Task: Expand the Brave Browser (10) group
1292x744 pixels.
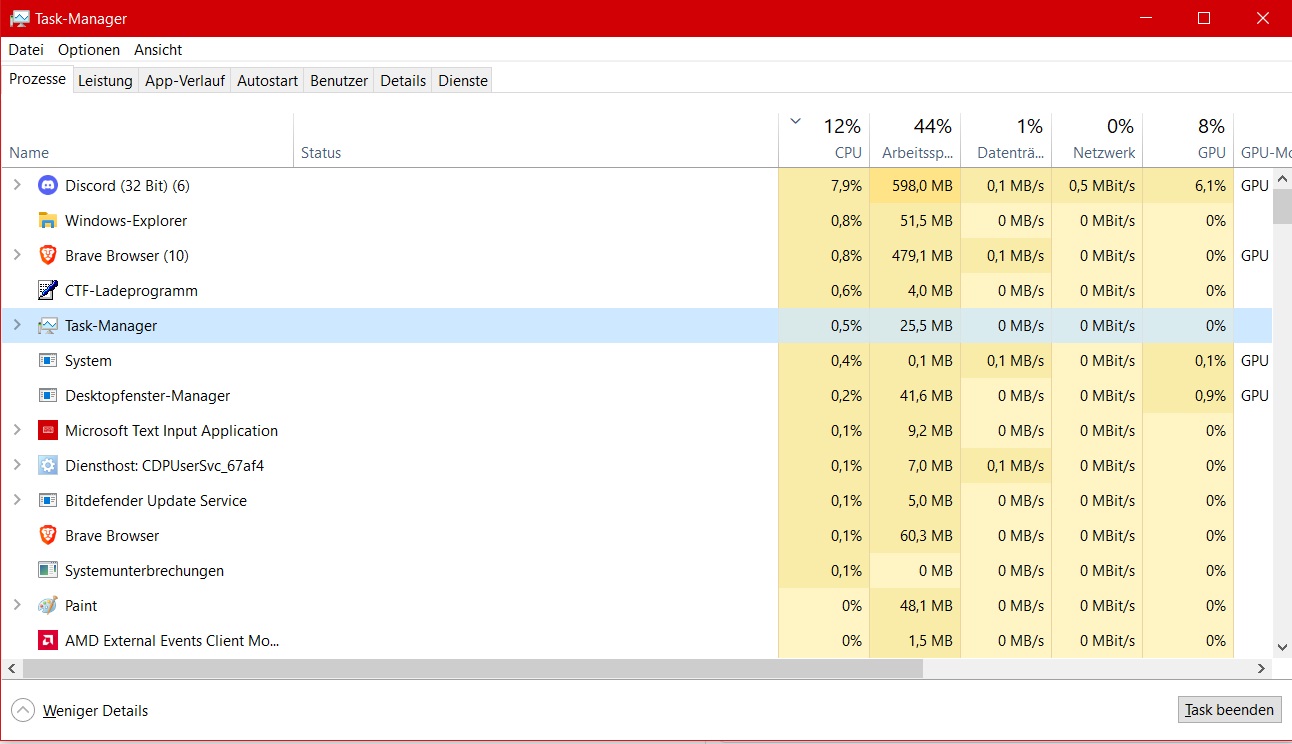Action: (16, 255)
